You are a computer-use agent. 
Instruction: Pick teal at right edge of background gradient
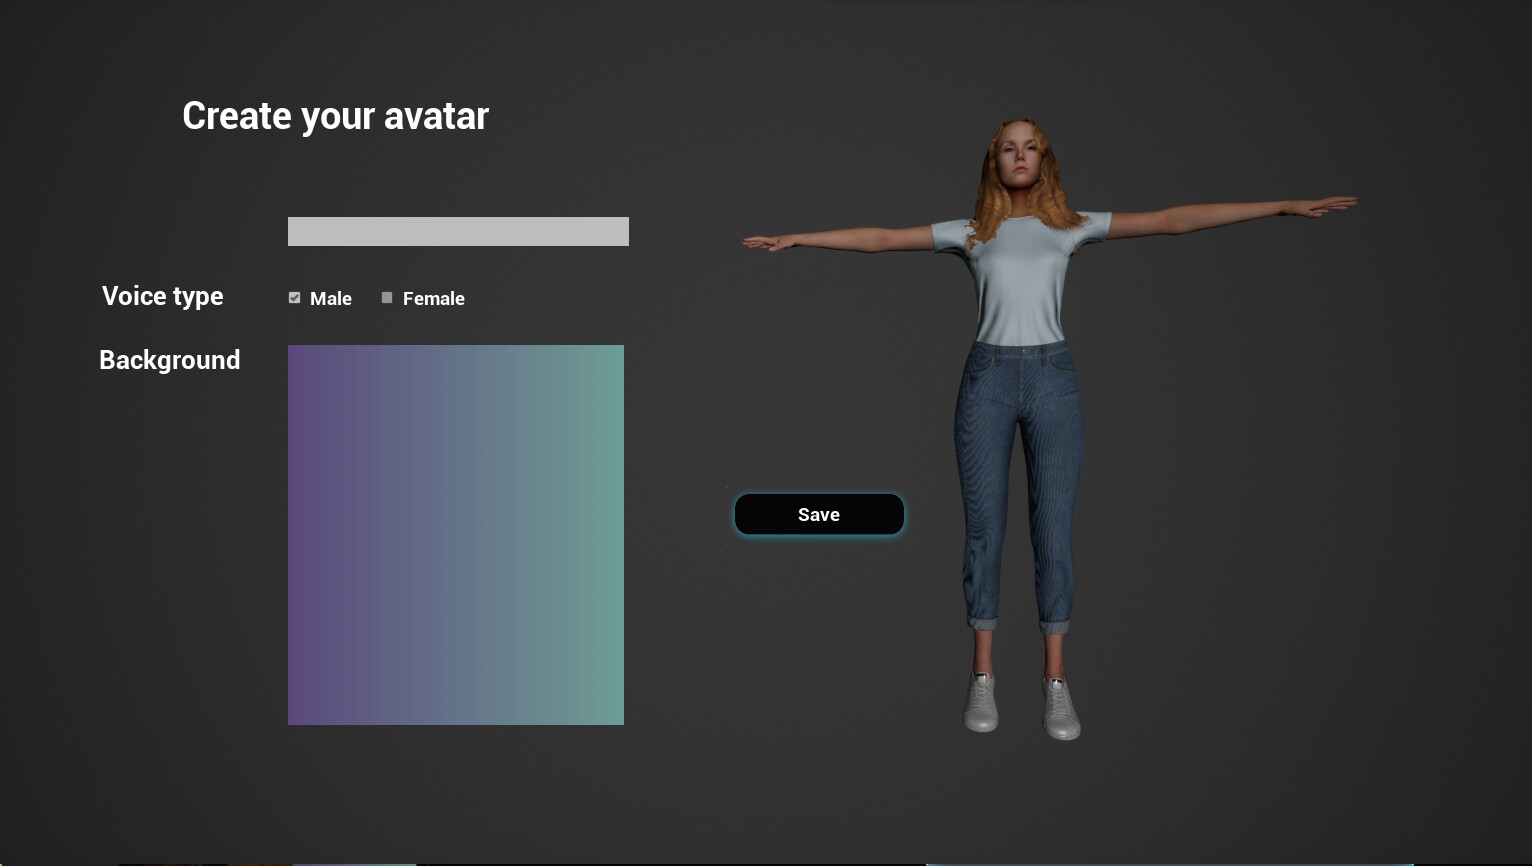click(x=615, y=535)
